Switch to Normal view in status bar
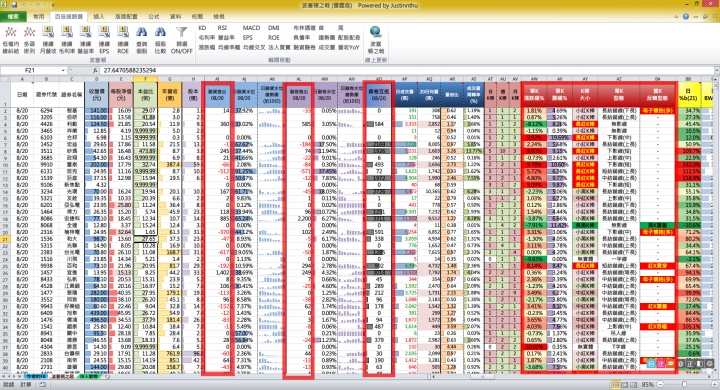Viewport: 720px width, 390px height. click(615, 384)
